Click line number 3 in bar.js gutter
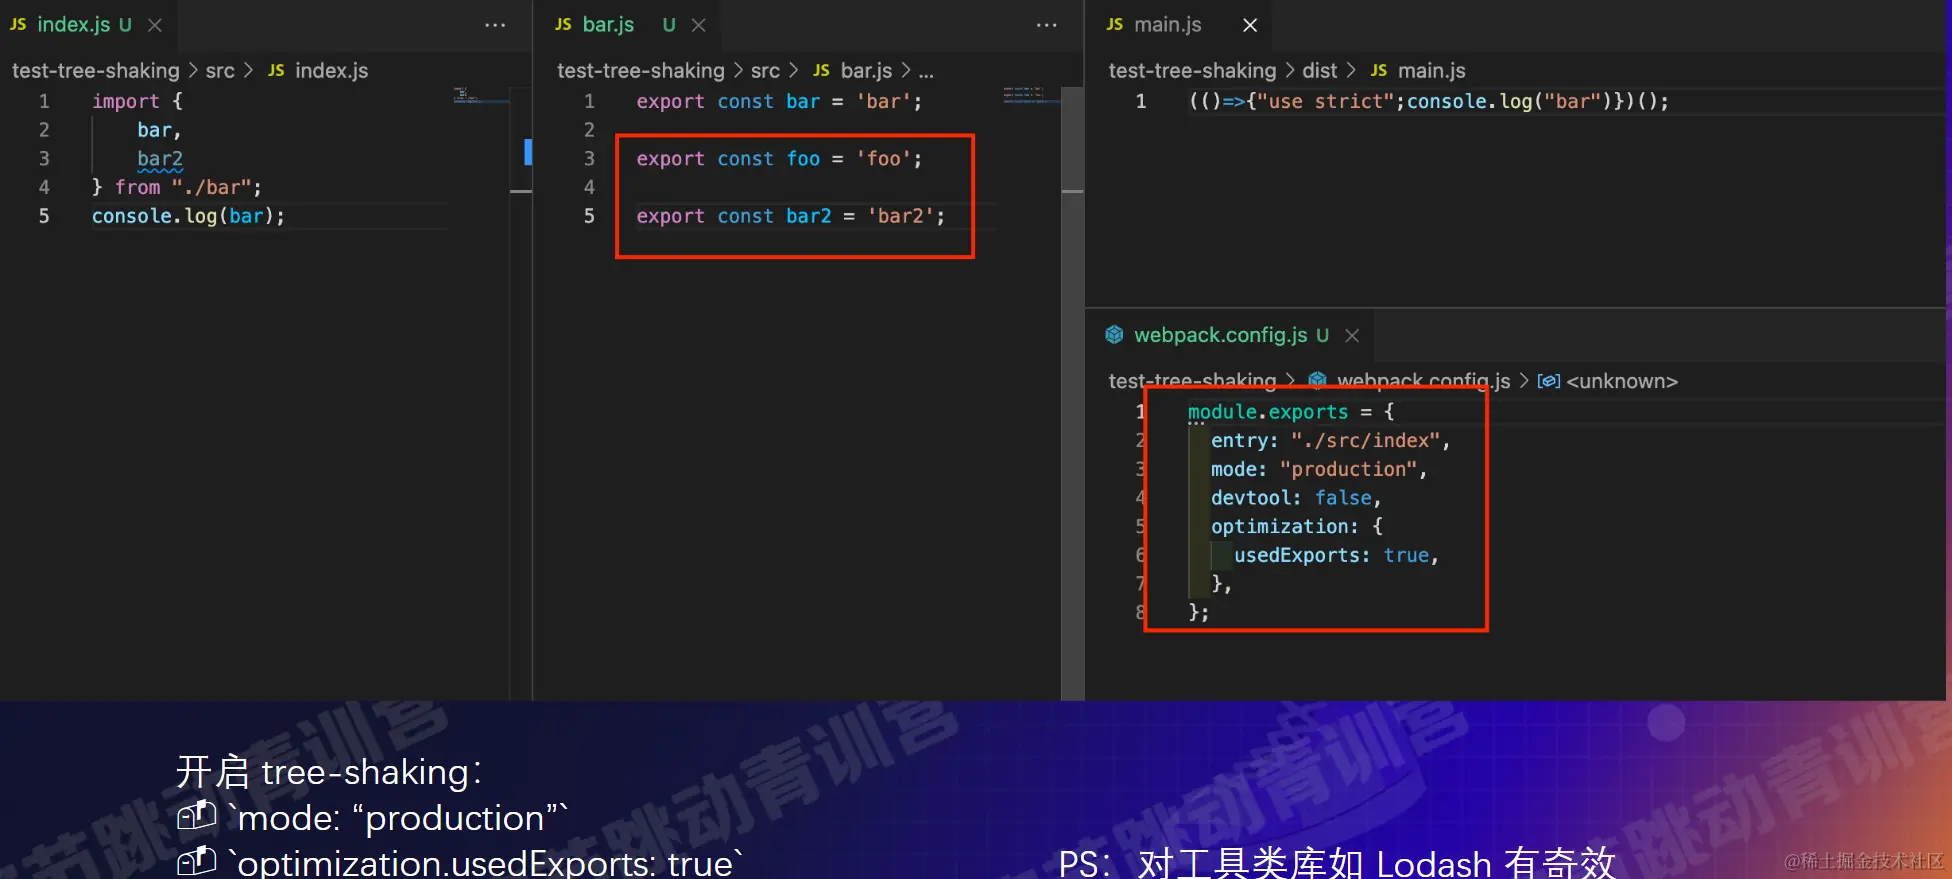 click(x=589, y=159)
